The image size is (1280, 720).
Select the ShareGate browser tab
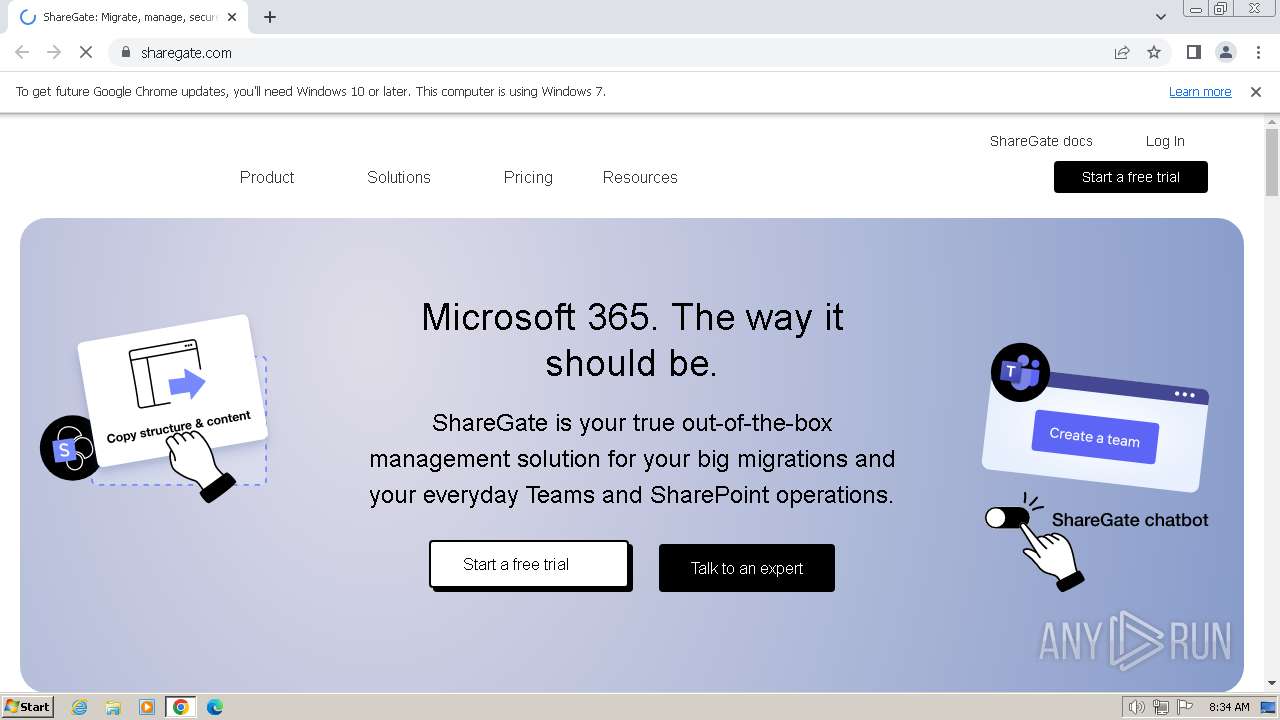[130, 17]
